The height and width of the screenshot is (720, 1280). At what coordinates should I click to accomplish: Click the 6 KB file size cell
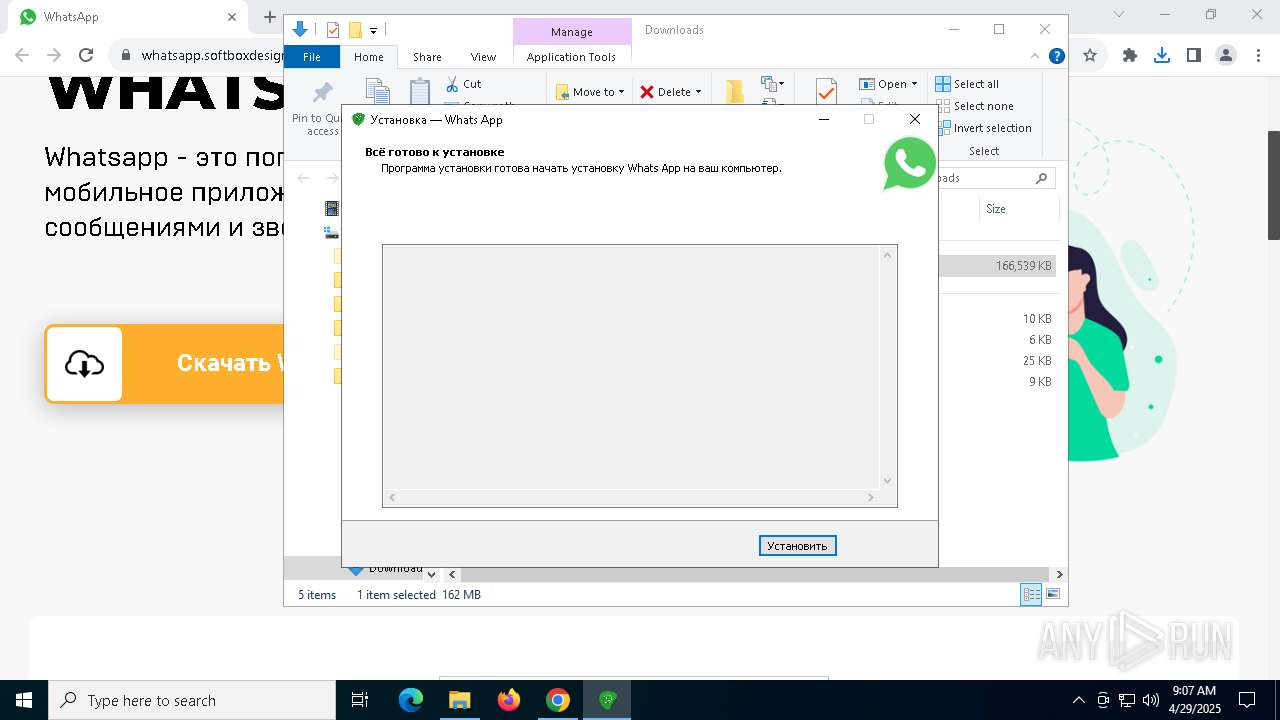pyautogui.click(x=1040, y=340)
